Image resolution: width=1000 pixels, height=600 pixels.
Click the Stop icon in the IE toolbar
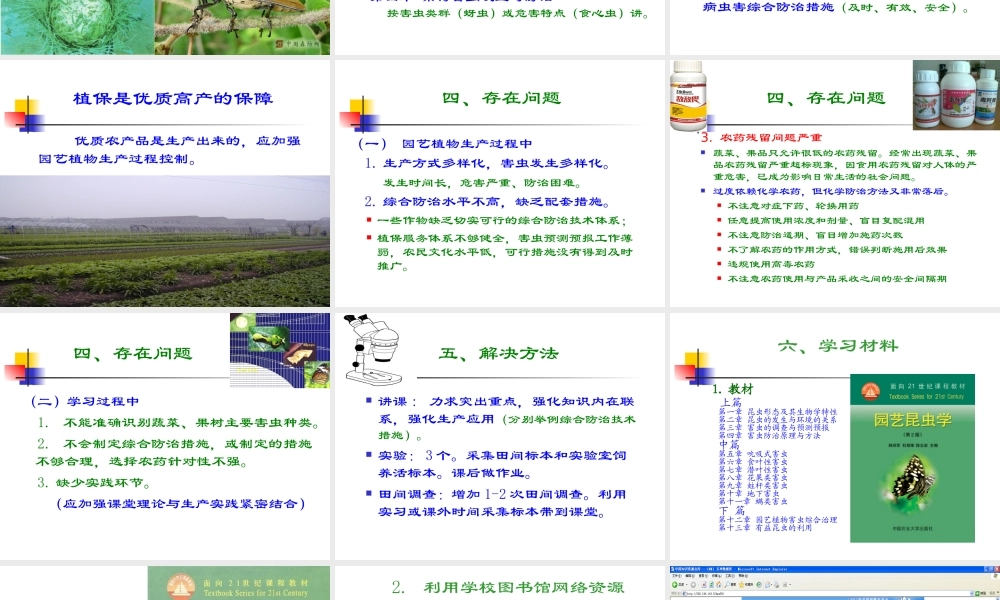(x=703, y=585)
